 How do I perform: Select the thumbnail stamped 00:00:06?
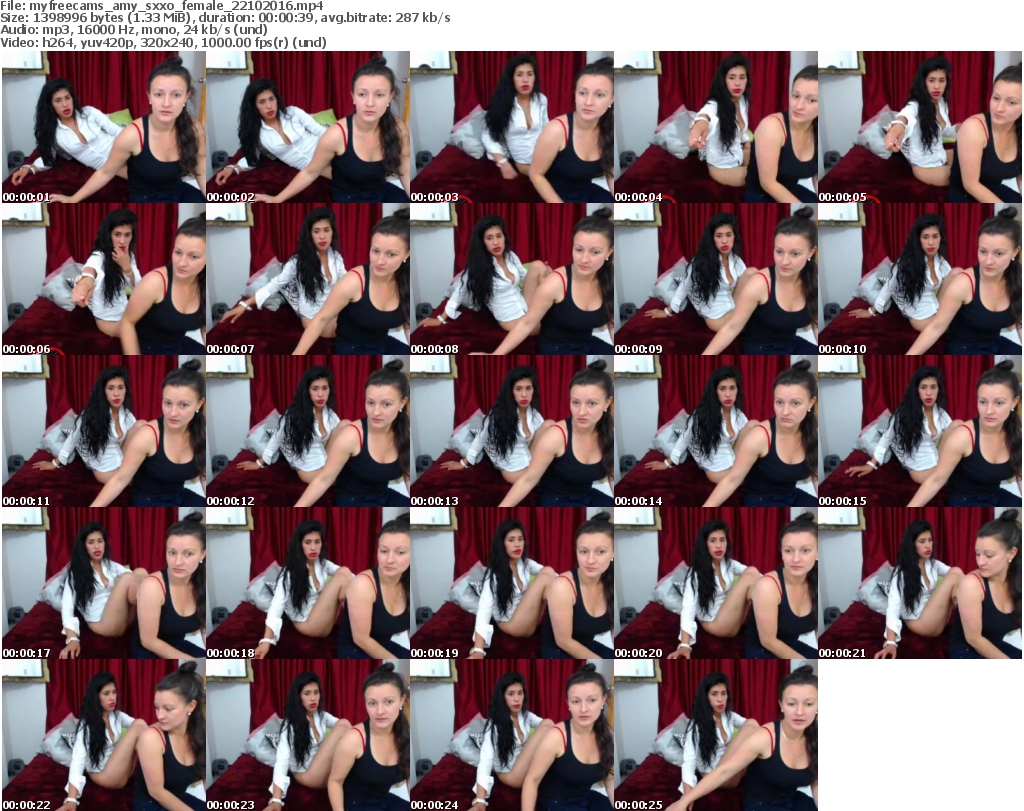pyautogui.click(x=103, y=279)
